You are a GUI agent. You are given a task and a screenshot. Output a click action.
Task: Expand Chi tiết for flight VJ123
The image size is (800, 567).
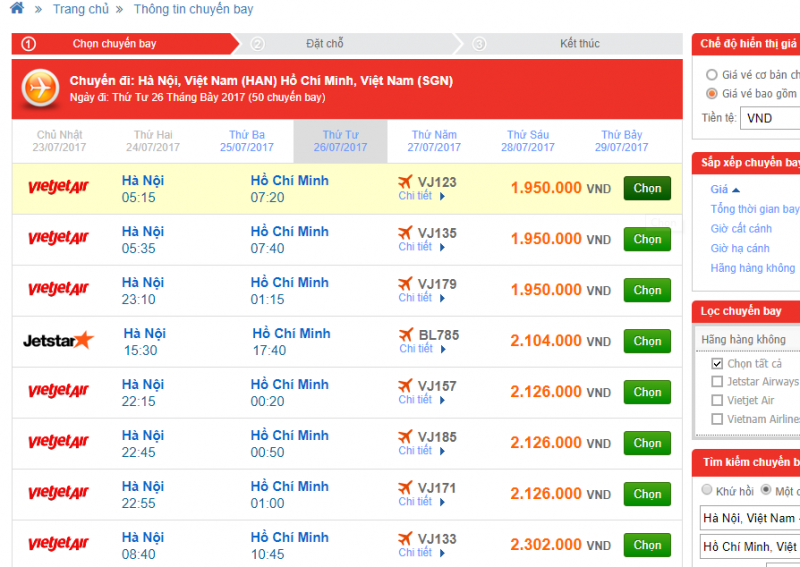tap(422, 196)
